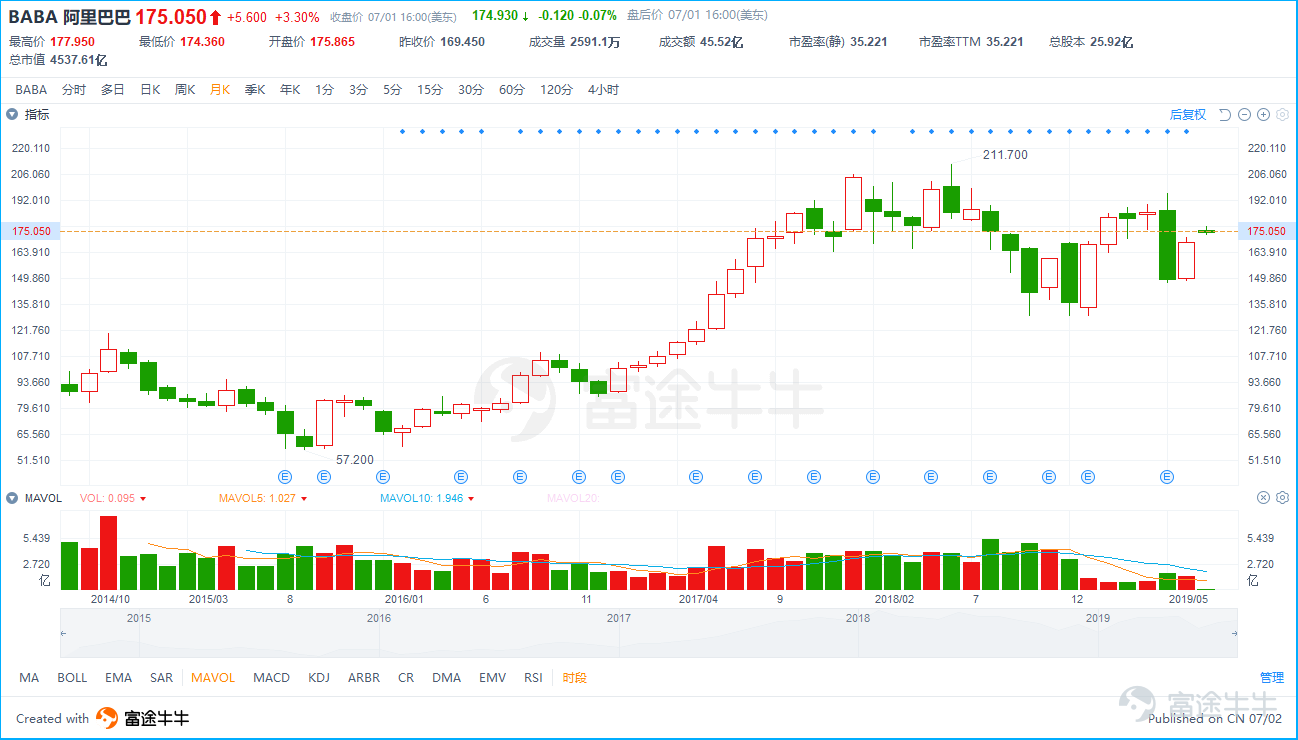Click the current price 175.050 in header
This screenshot has height=740, width=1298.
coord(171,17)
